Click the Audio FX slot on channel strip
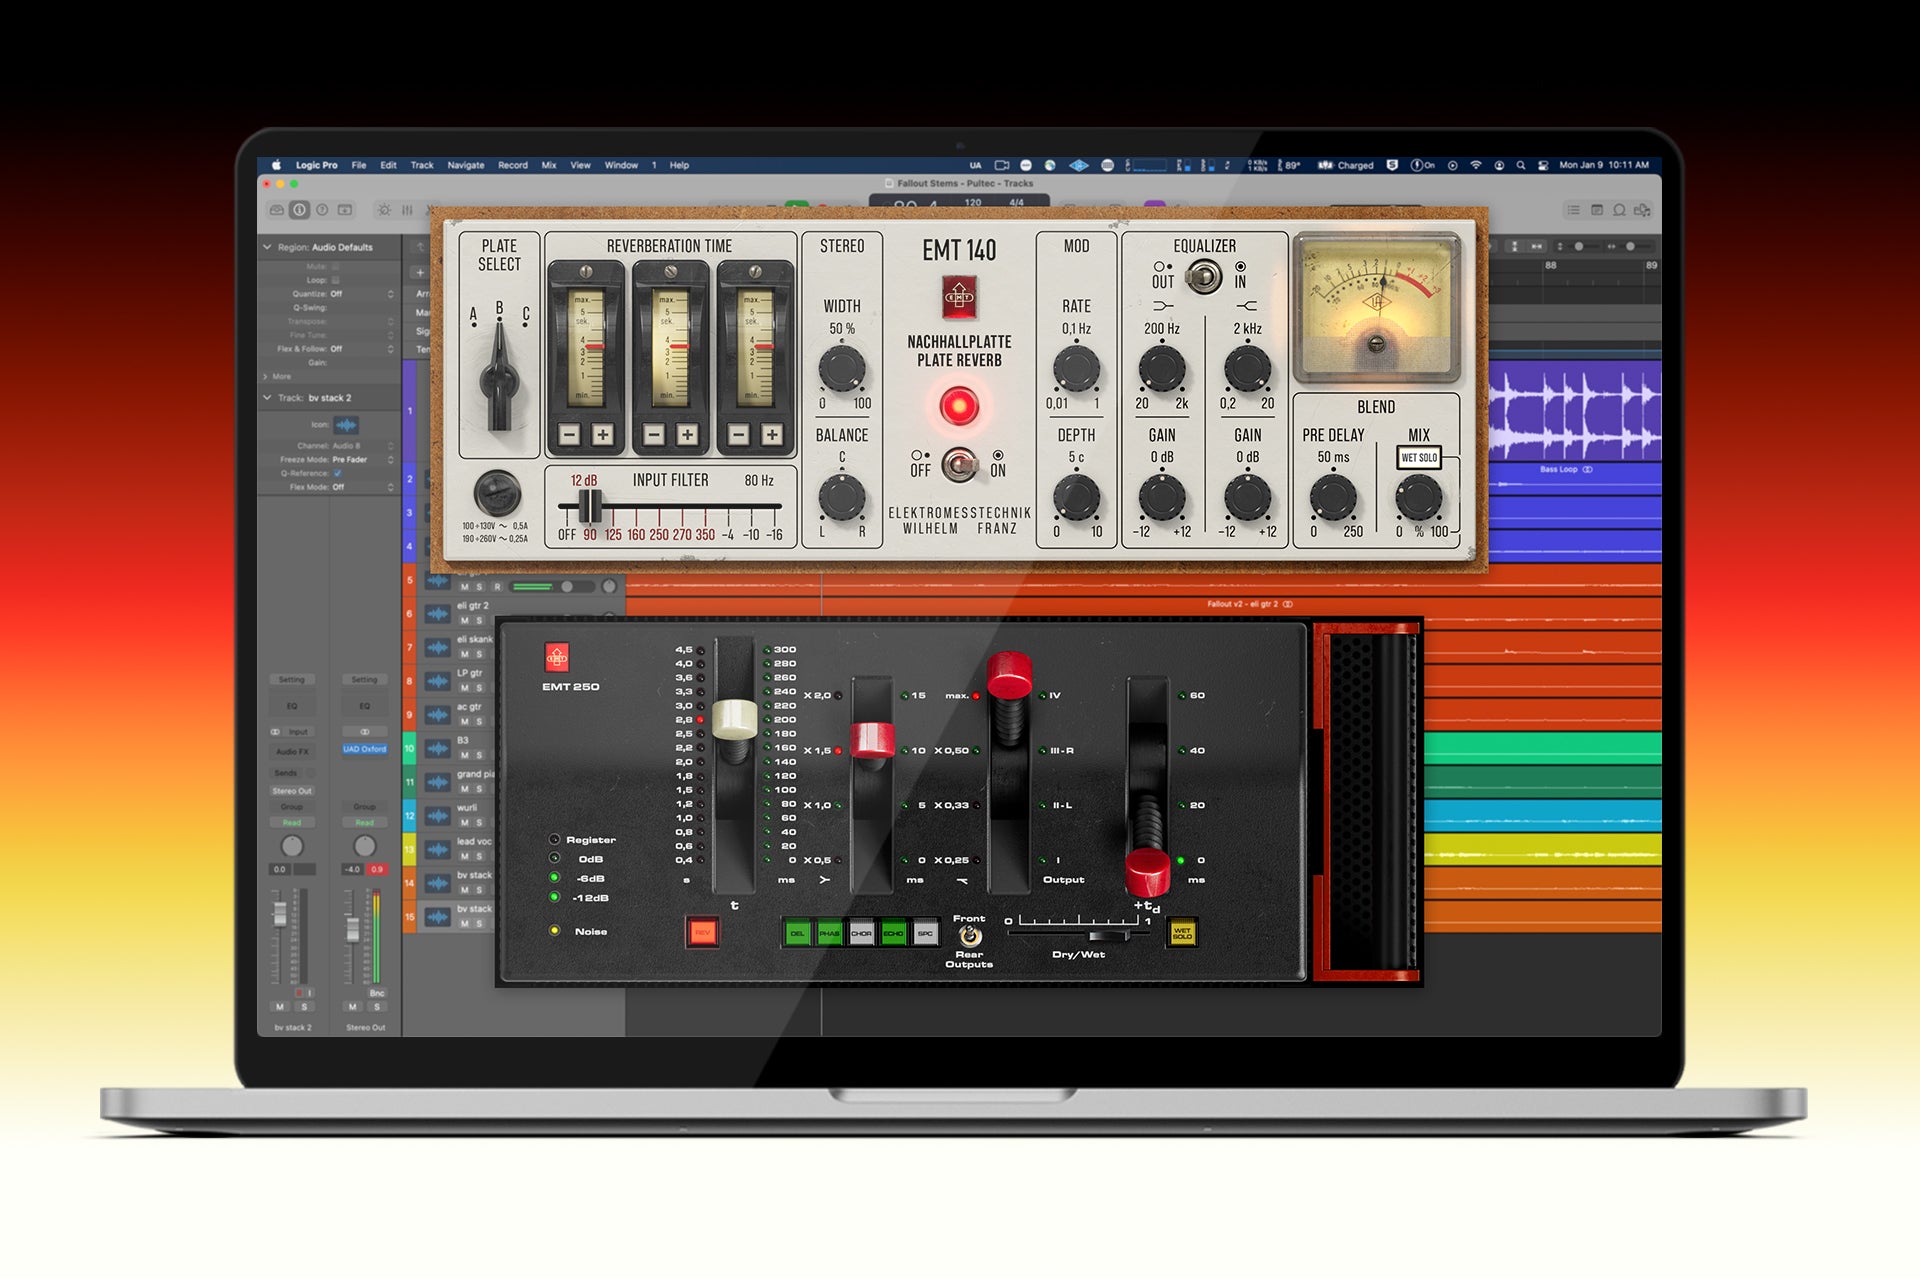This screenshot has width=1920, height=1280. pos(291,751)
